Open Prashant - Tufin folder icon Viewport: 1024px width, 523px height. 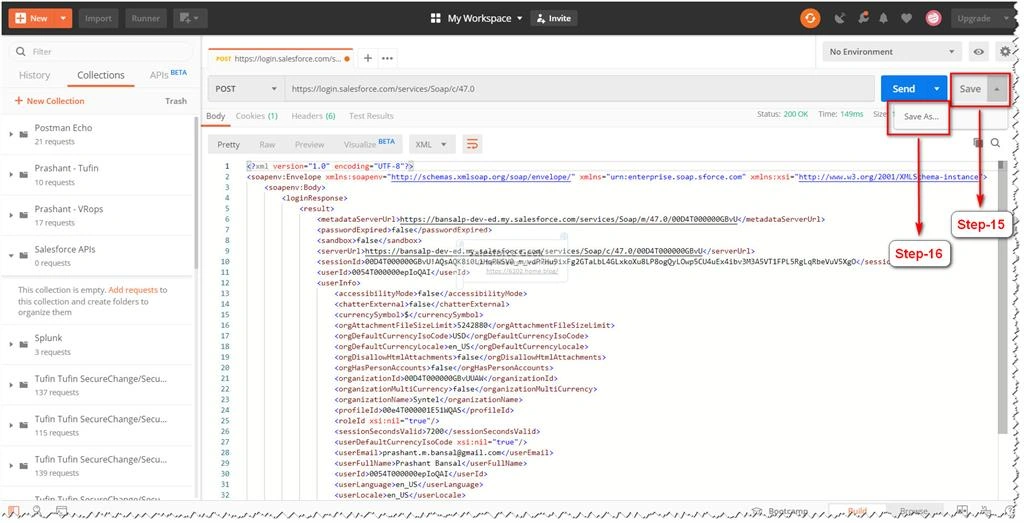coord(24,174)
